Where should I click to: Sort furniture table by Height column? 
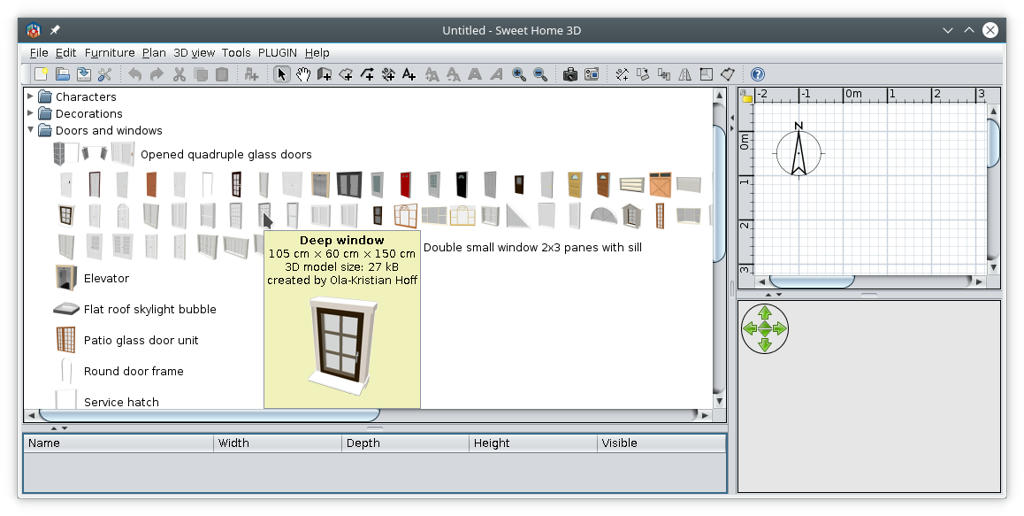click(533, 443)
